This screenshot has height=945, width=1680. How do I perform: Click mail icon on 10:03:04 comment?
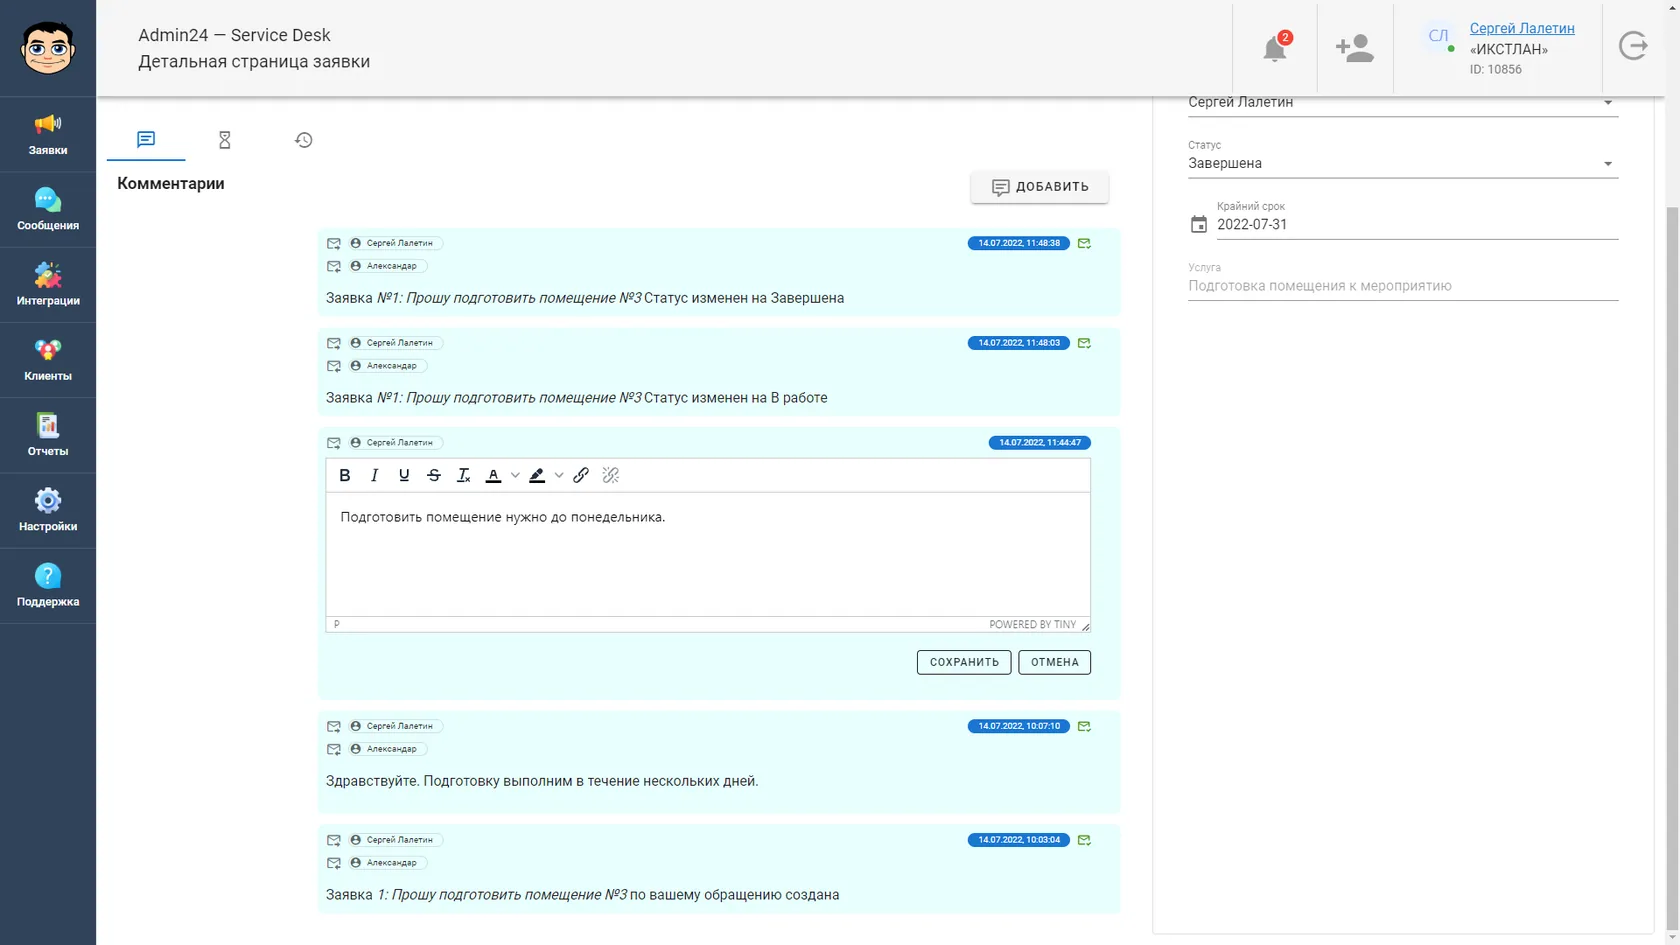point(1084,840)
